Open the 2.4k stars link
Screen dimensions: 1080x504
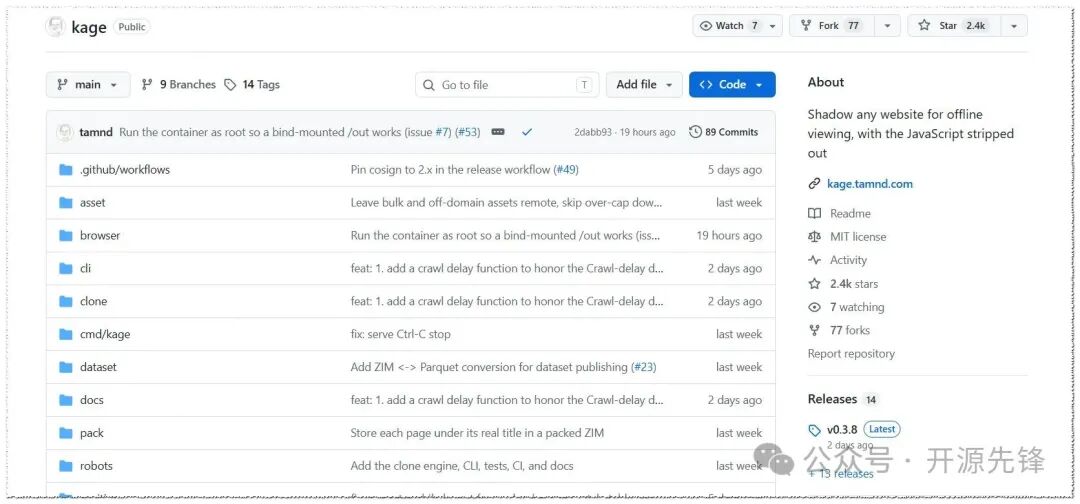pyautogui.click(x=853, y=284)
